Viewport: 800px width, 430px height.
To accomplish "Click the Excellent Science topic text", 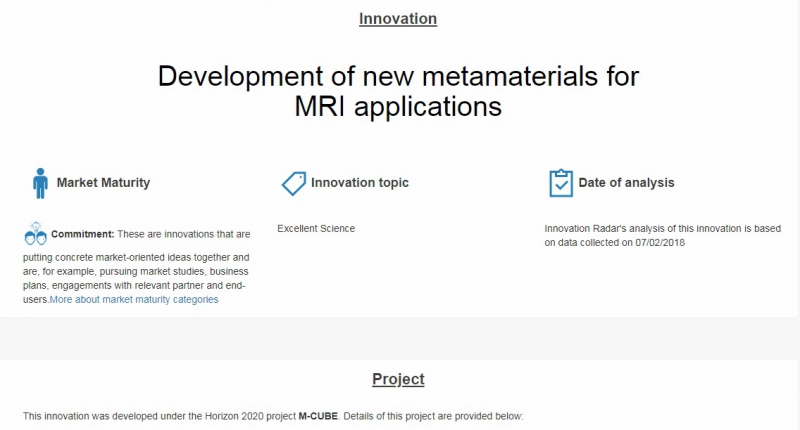I will tap(316, 229).
